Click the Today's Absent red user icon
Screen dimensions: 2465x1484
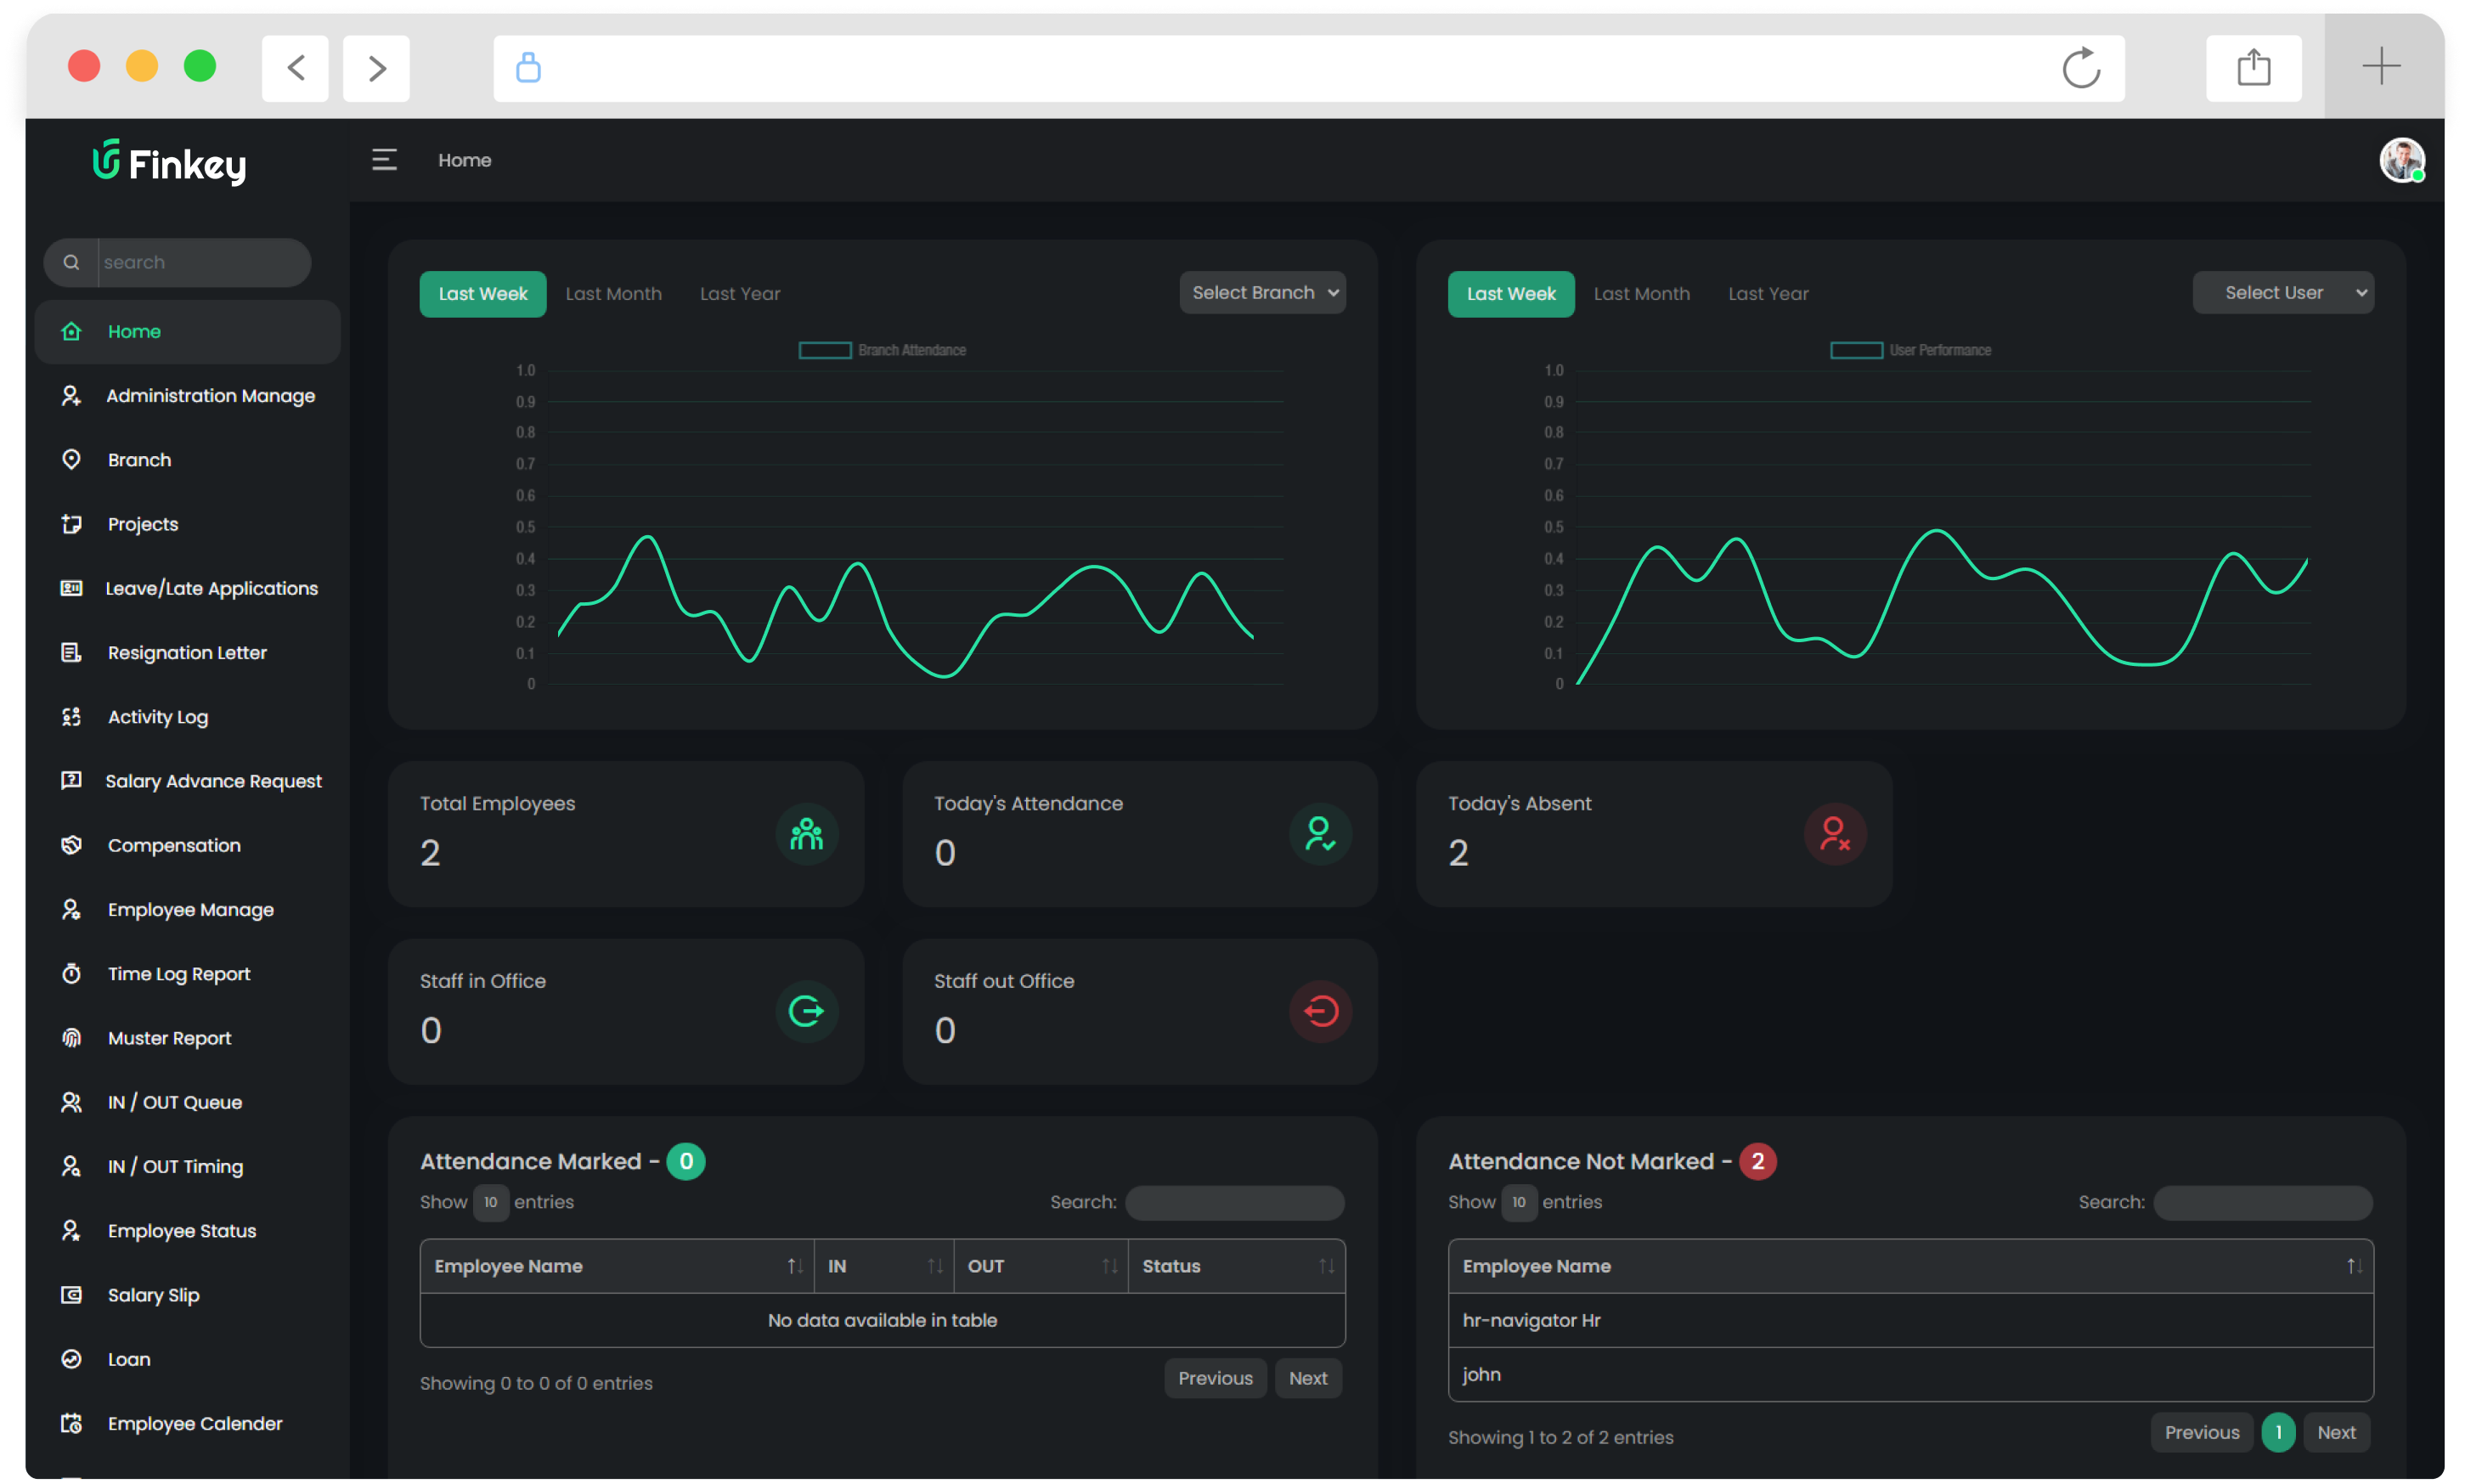click(x=1834, y=834)
